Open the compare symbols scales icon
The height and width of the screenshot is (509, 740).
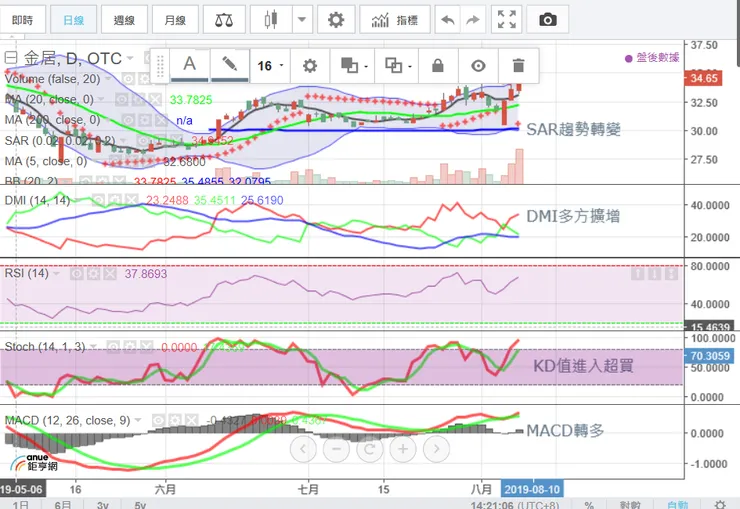[x=224, y=20]
